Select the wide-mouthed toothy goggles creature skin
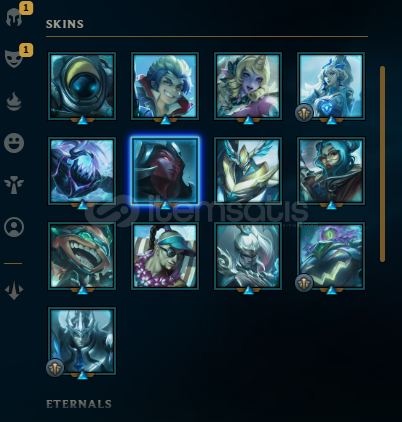The image size is (402, 422). tap(82, 256)
